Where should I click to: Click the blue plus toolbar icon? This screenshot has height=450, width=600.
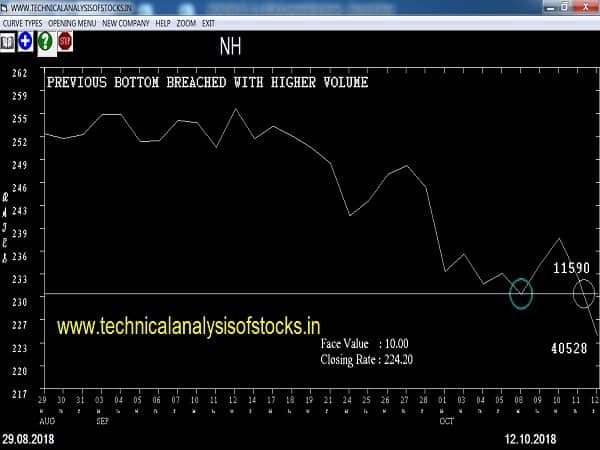(x=26, y=42)
